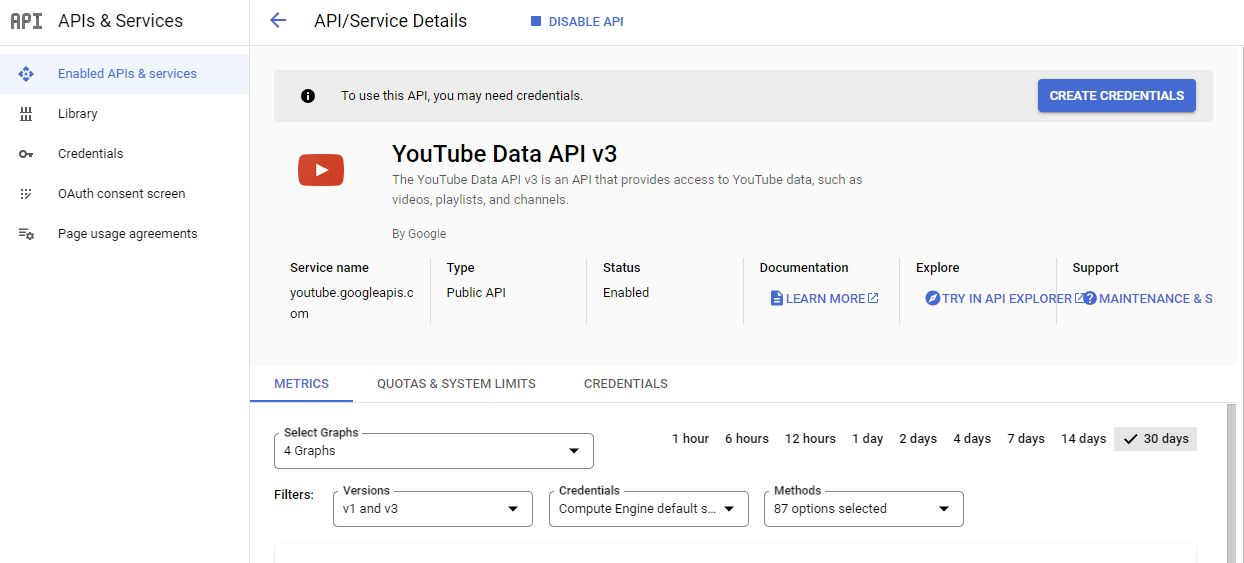Click the YouTube play logo

[321, 170]
